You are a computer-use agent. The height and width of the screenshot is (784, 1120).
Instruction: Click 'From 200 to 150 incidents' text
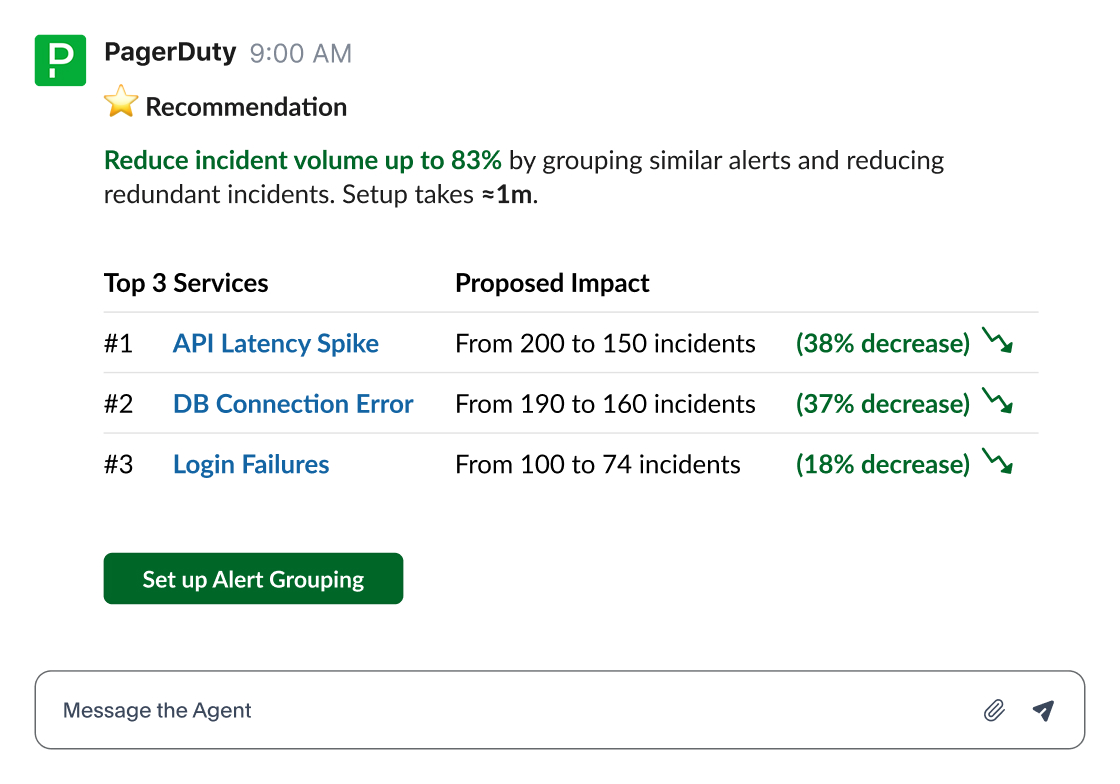[x=605, y=343]
